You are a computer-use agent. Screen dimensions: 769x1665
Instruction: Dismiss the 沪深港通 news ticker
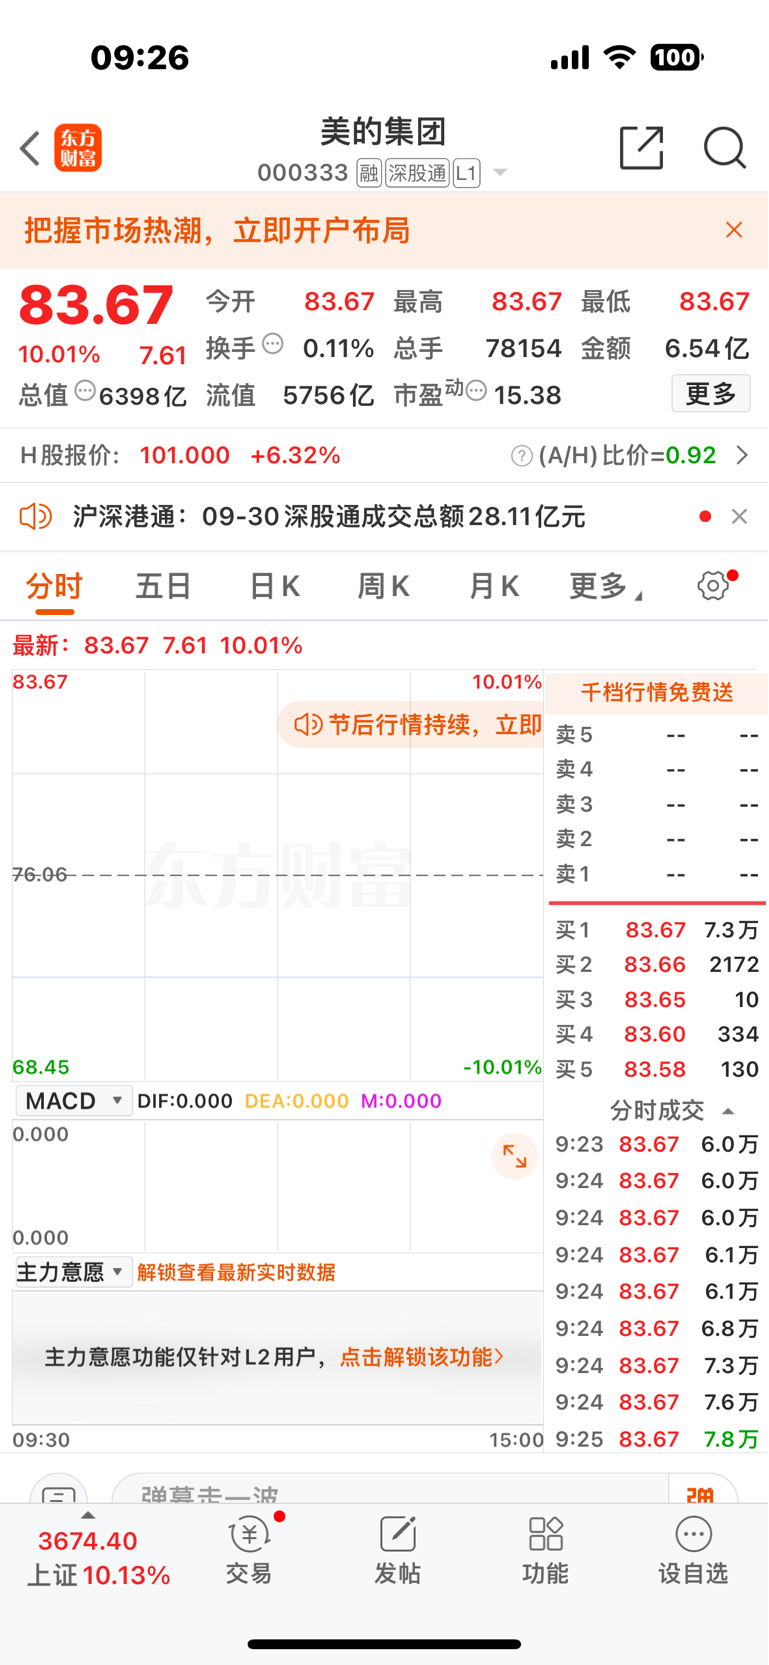tap(739, 516)
